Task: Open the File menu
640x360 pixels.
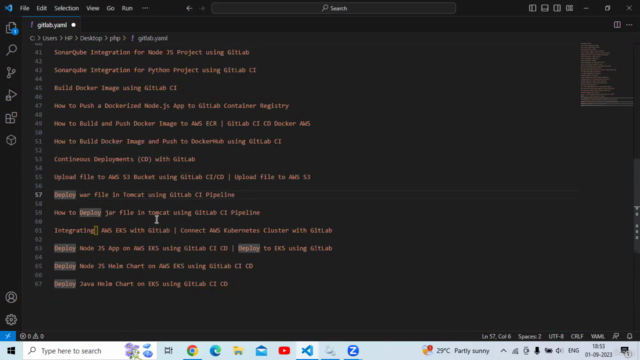Action: [x=24, y=8]
